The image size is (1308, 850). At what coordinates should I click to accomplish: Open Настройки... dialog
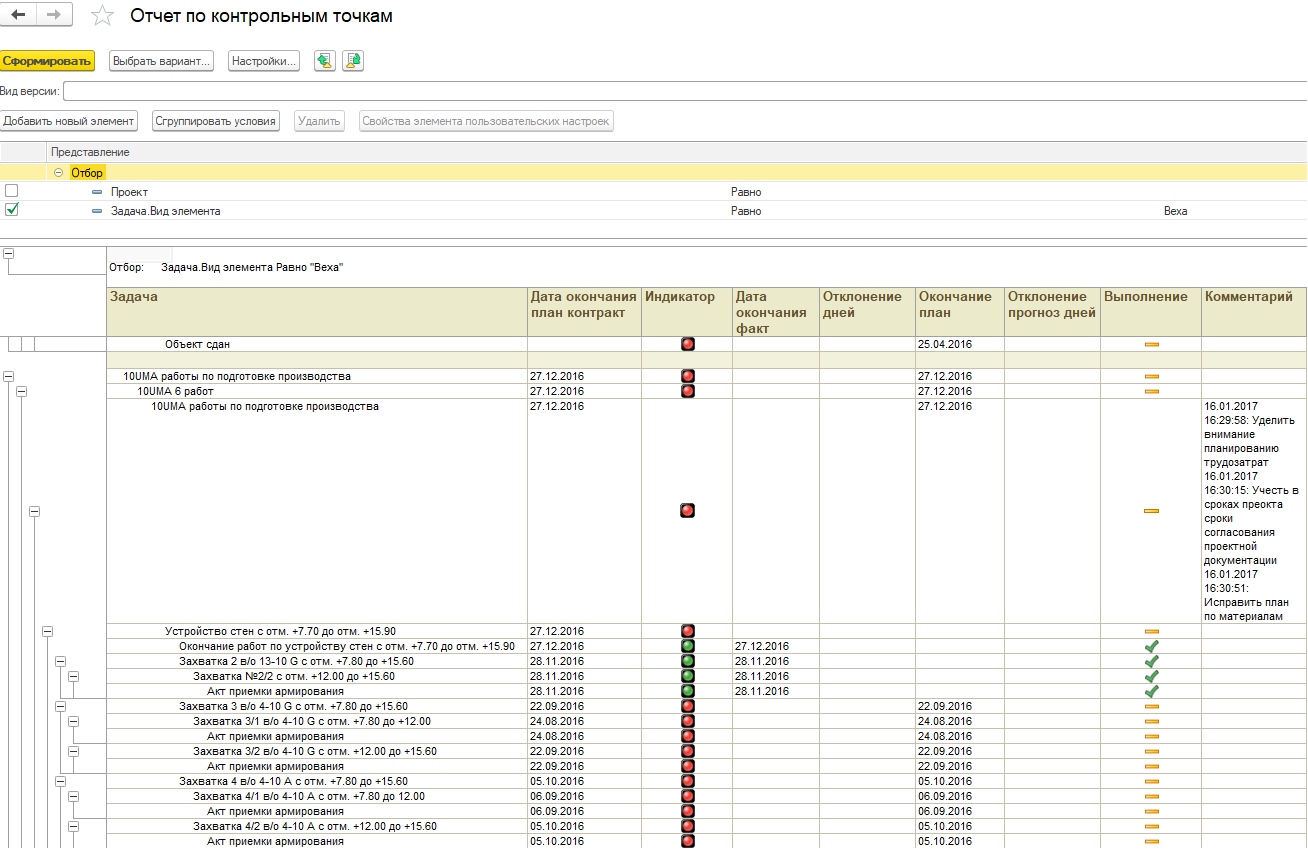(x=264, y=61)
